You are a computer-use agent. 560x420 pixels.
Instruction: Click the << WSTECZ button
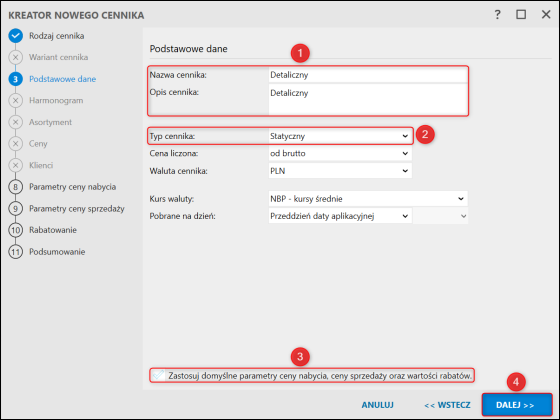[448, 405]
